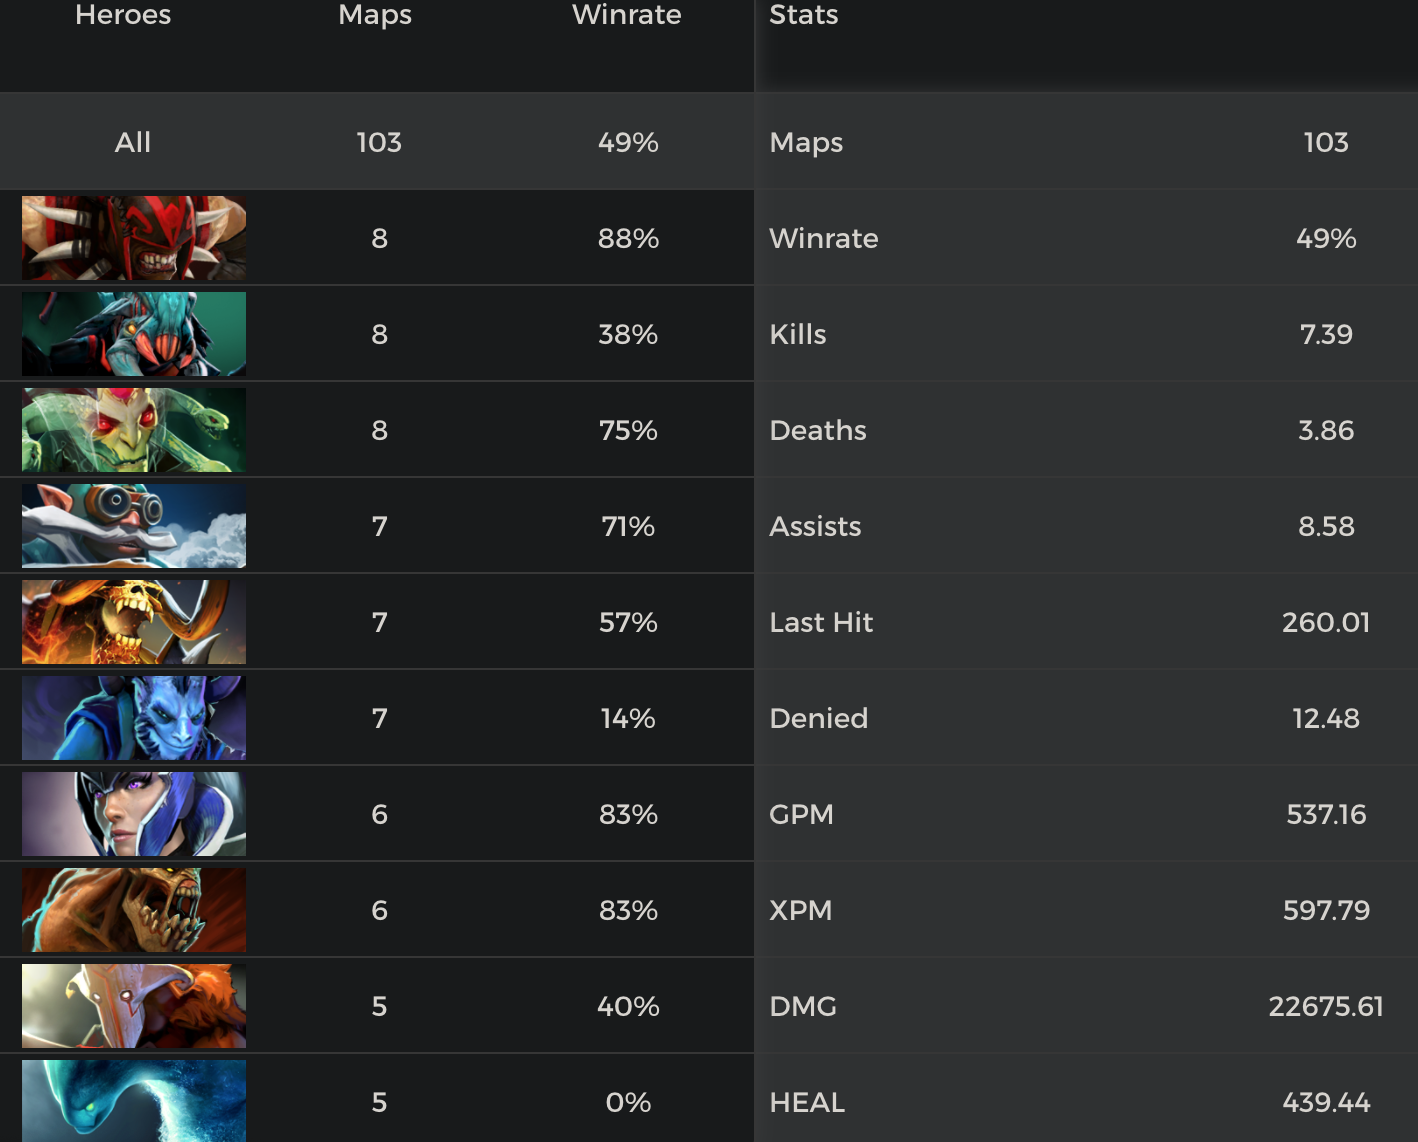The image size is (1418, 1142).
Task: Choose the Gyrocopter hero portrait
Action: pos(134,526)
